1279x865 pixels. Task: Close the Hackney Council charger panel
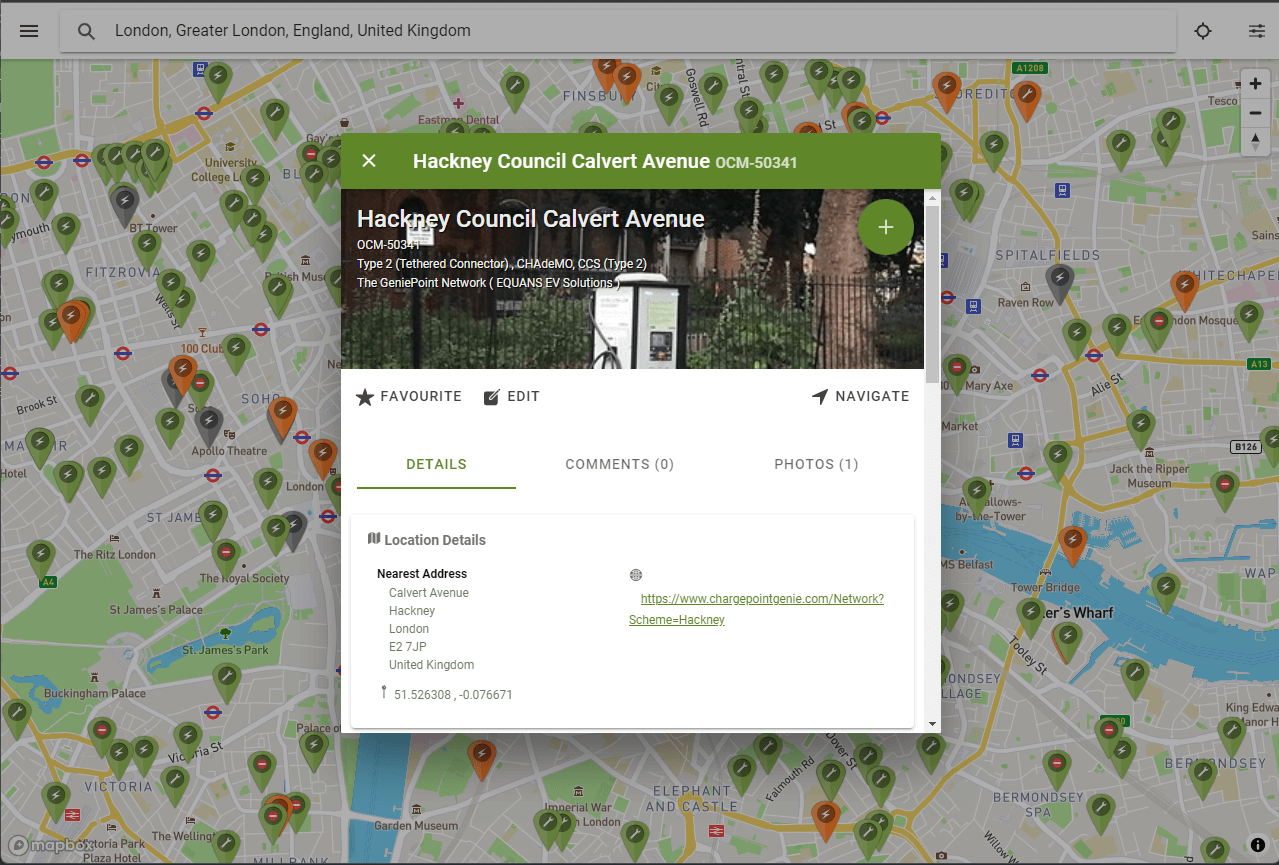[369, 161]
